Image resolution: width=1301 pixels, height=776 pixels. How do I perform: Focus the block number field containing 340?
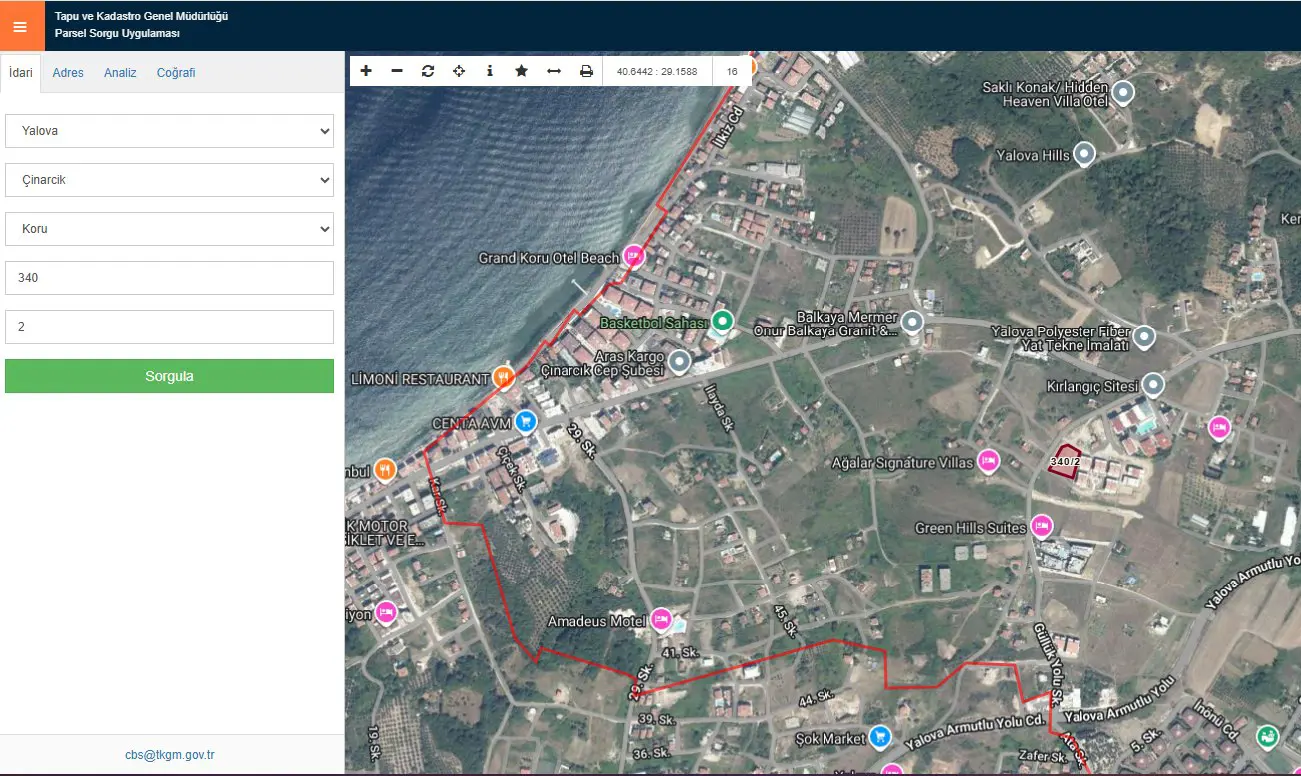tap(169, 278)
